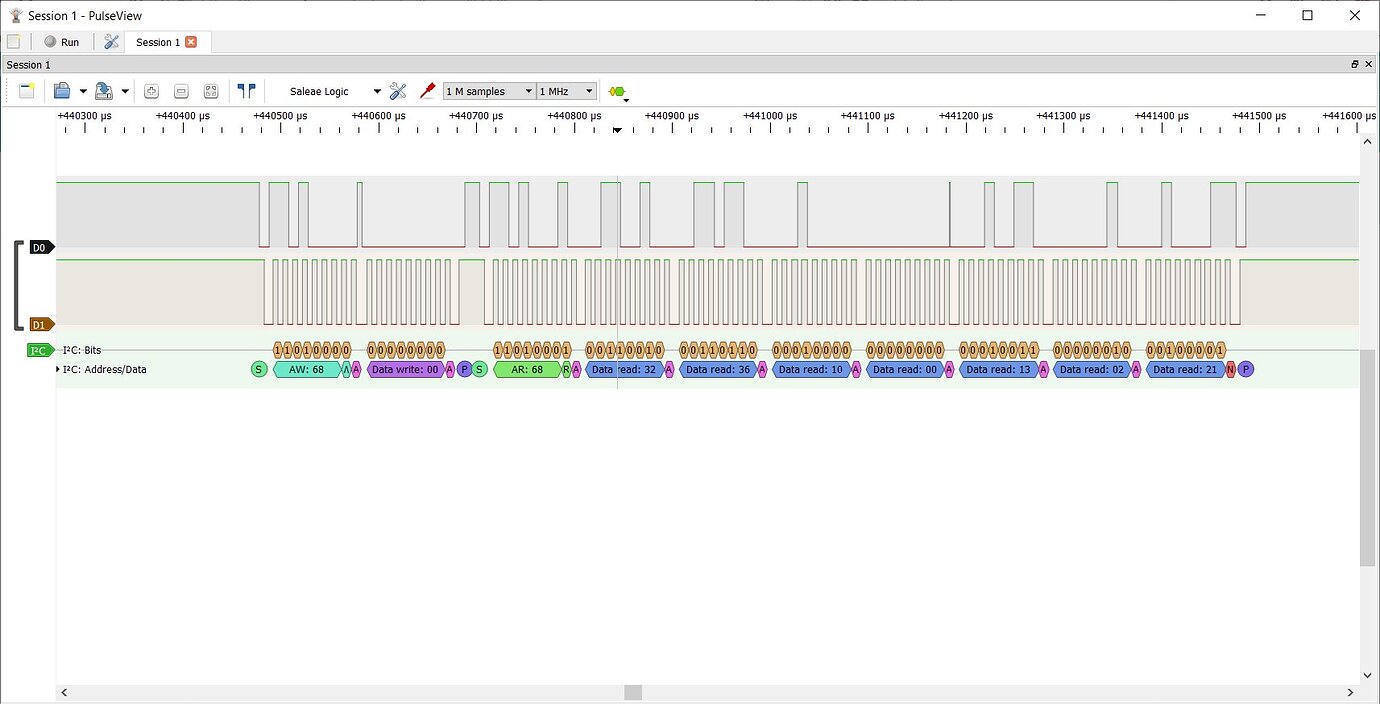Zoom to fit the entire trace
Image resolution: width=1380 pixels, height=704 pixels.
click(211, 90)
